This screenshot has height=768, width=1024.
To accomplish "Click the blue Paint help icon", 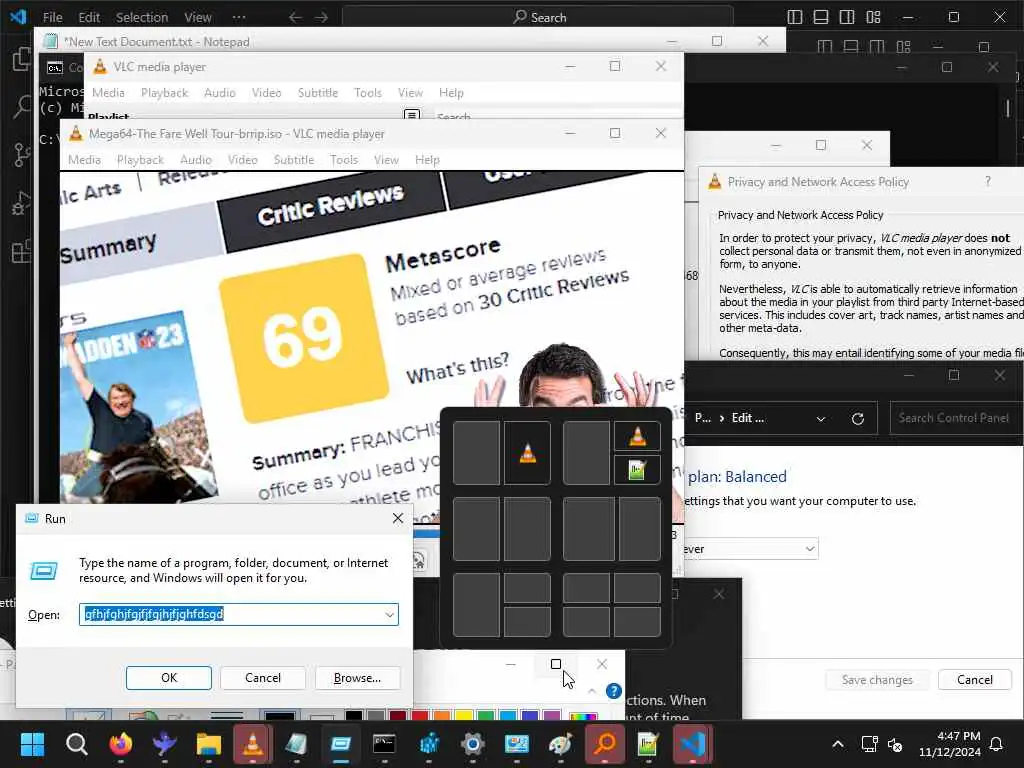I will pyautogui.click(x=613, y=691).
